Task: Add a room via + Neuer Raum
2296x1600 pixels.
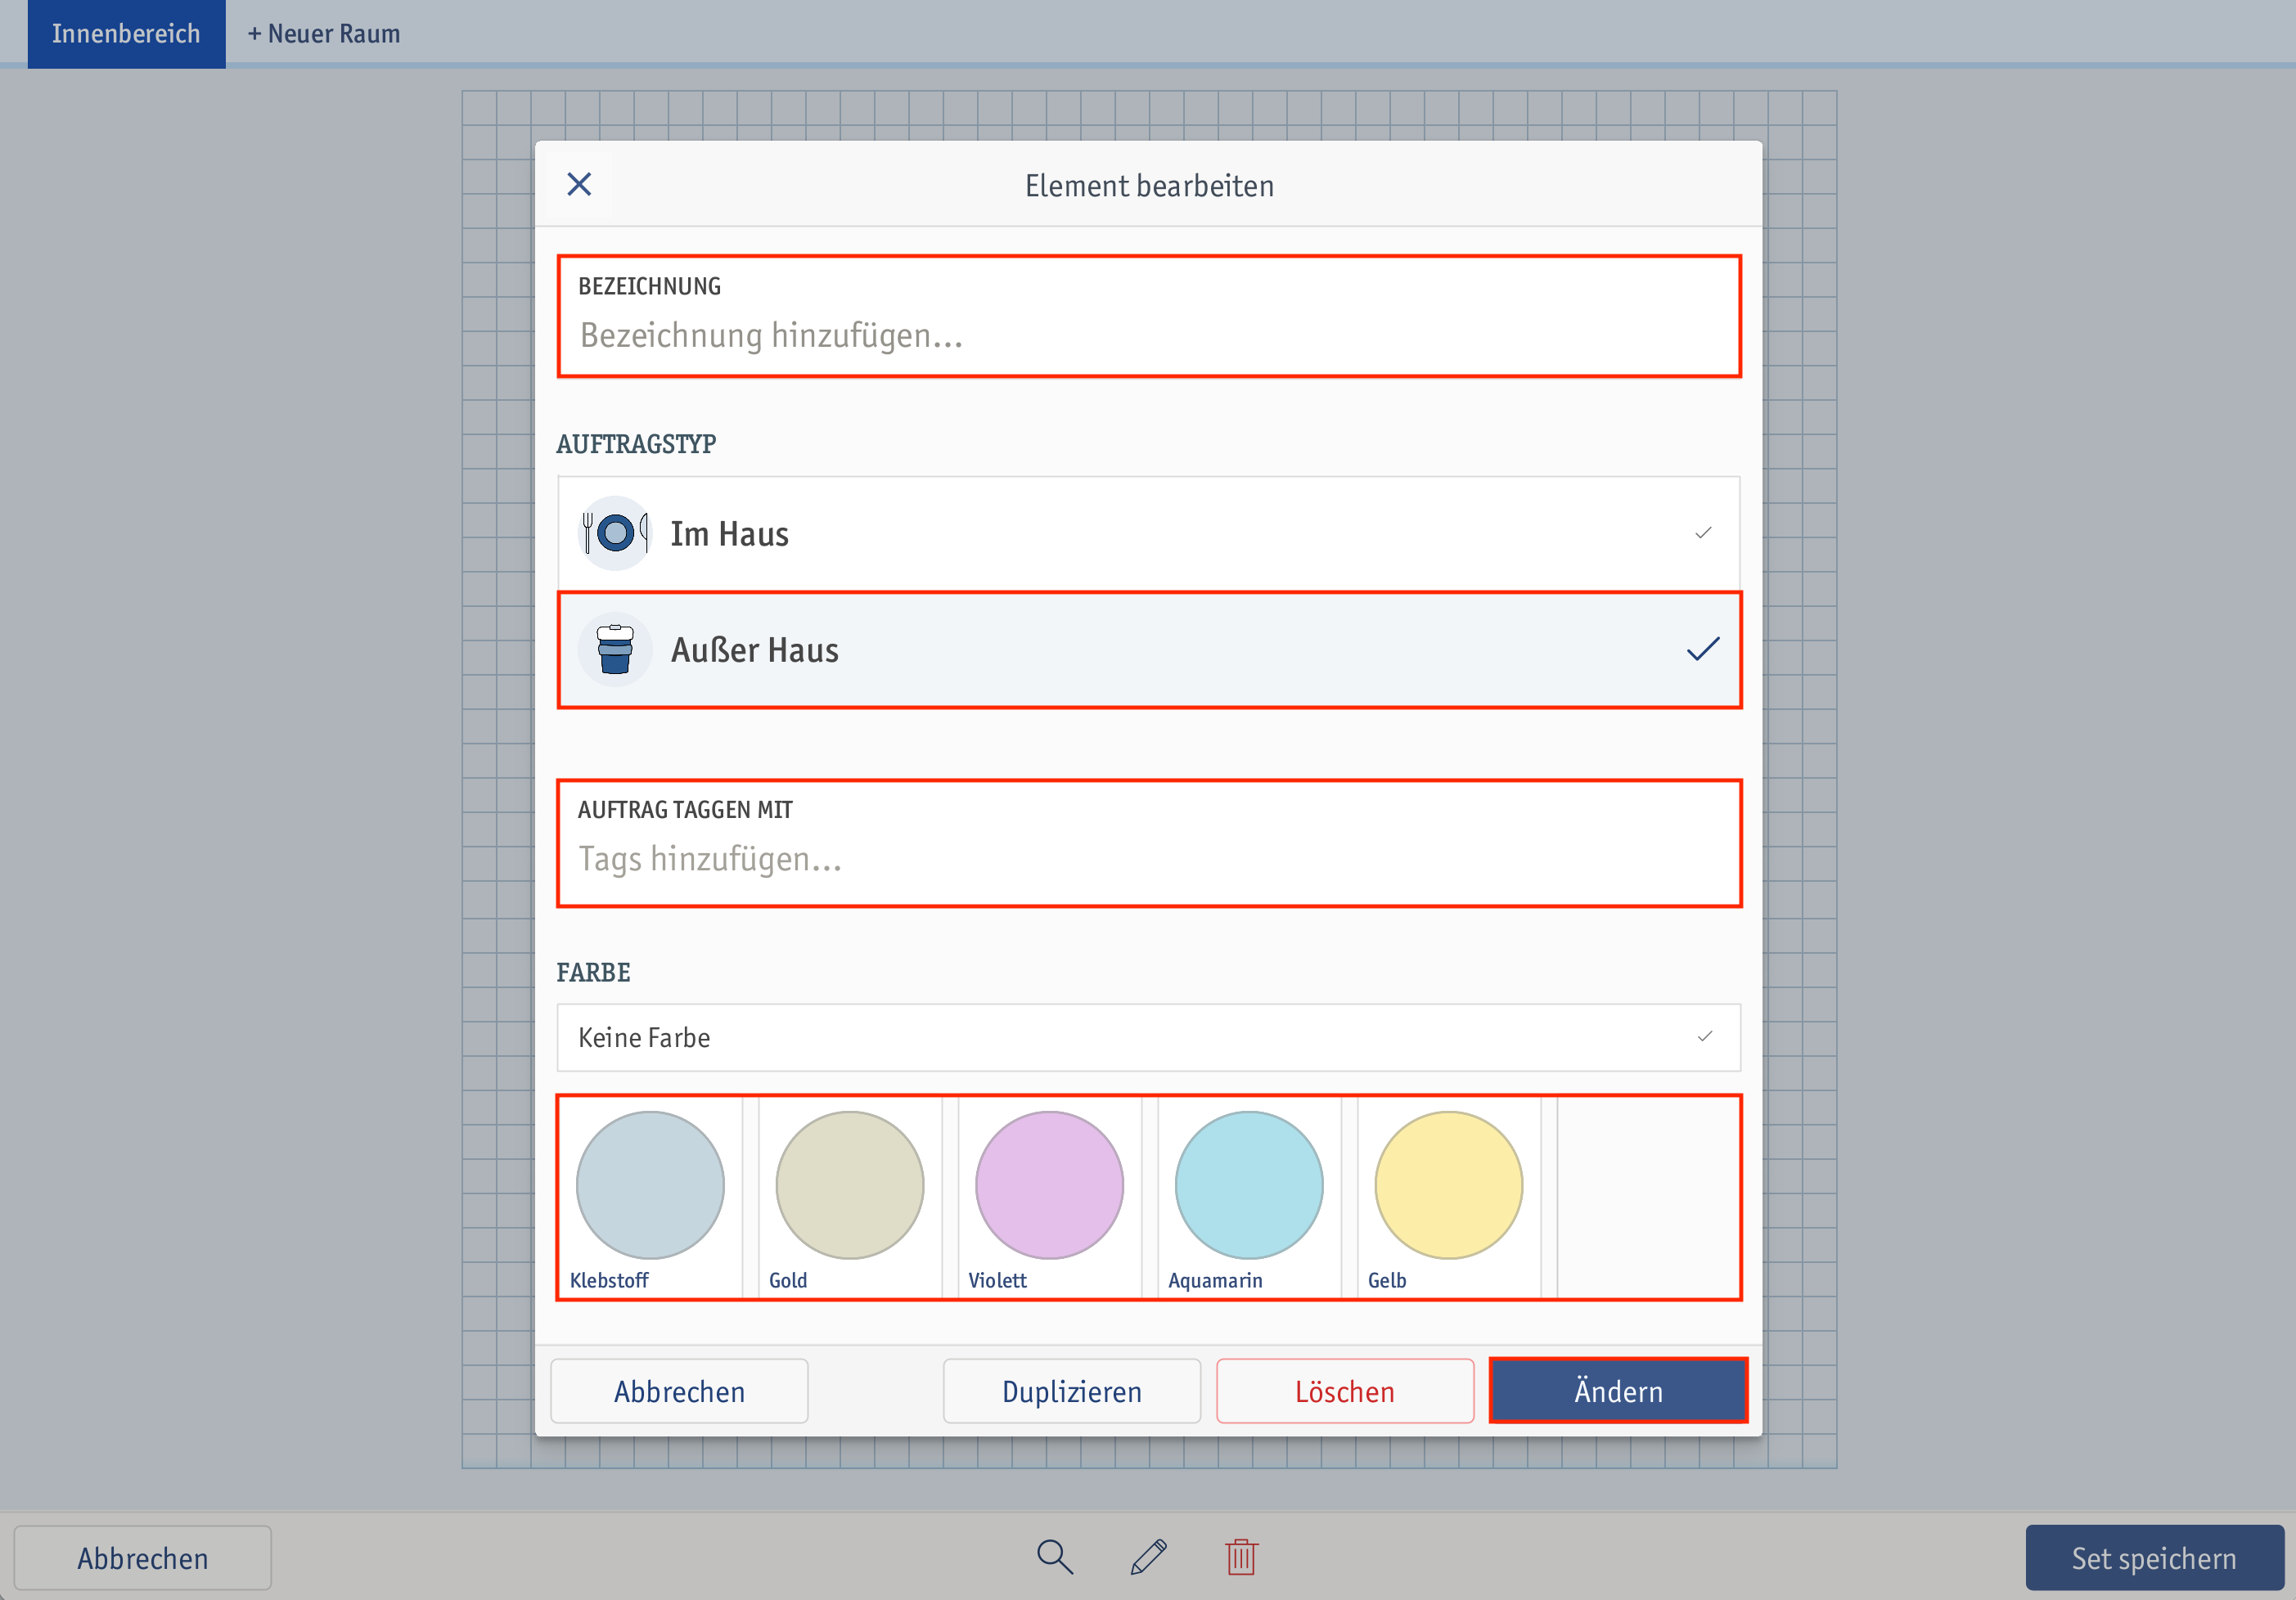Action: coord(323,34)
